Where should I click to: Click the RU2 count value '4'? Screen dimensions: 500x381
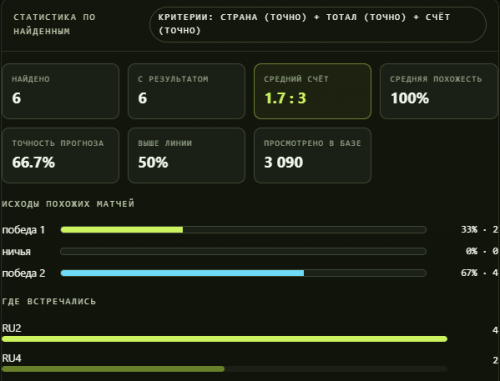[x=495, y=330]
